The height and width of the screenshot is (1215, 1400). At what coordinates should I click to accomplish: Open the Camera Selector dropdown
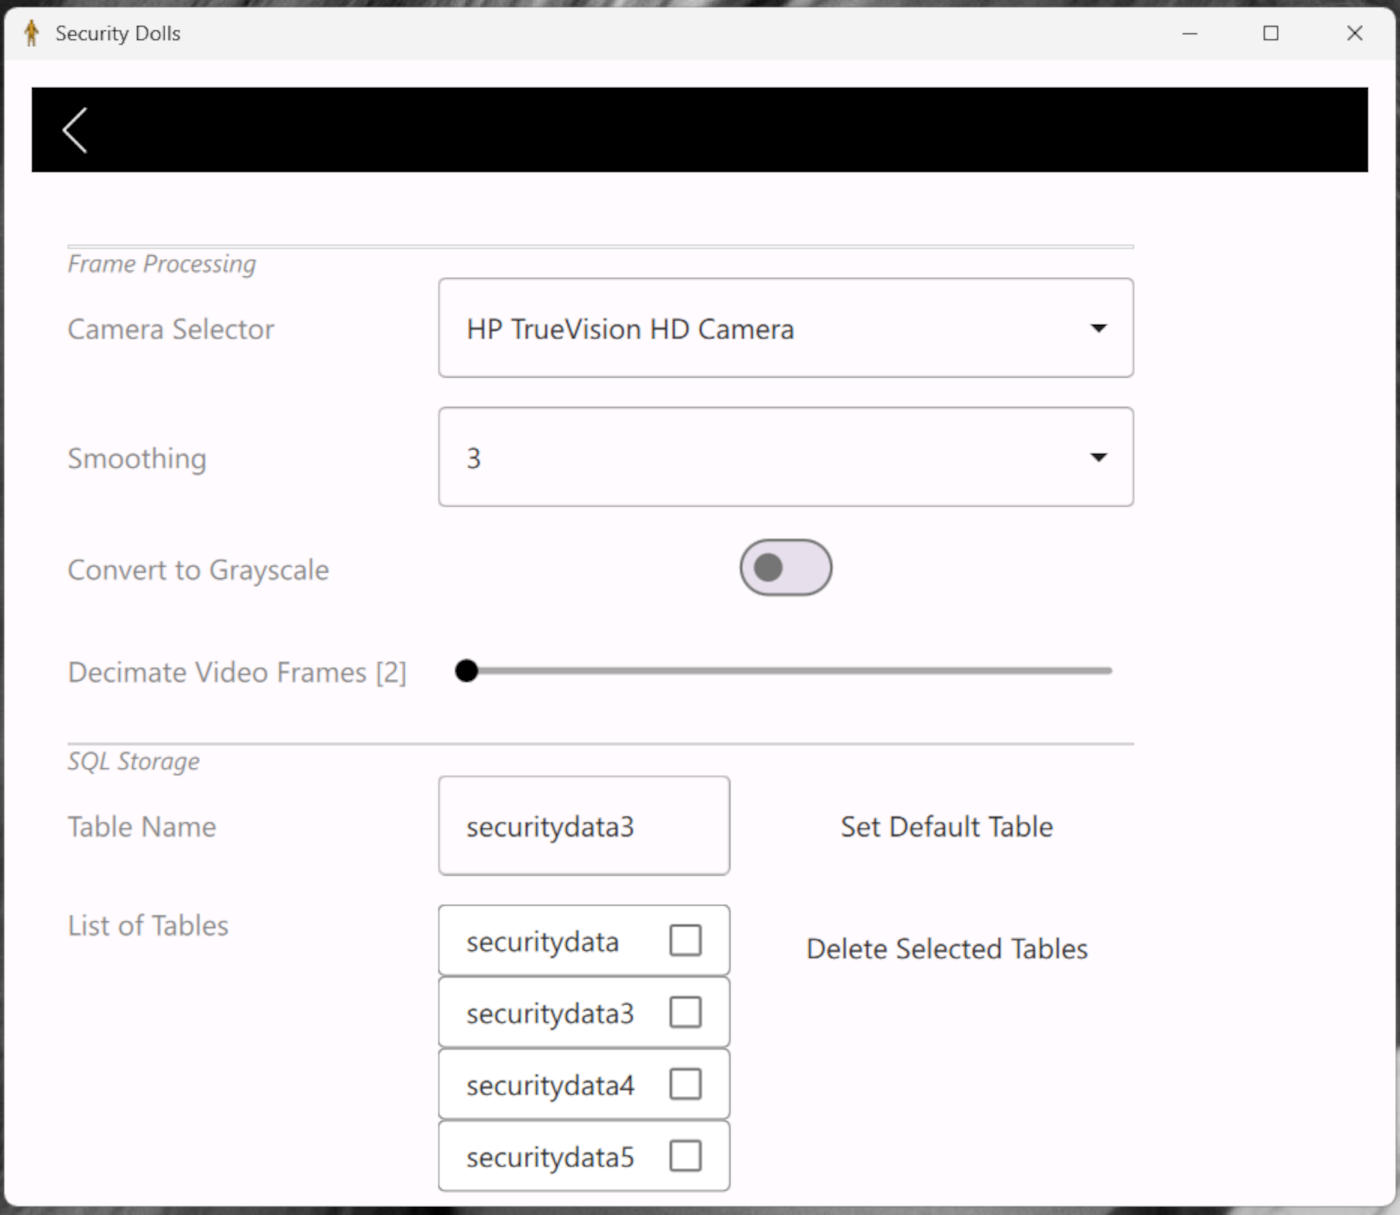(1098, 328)
